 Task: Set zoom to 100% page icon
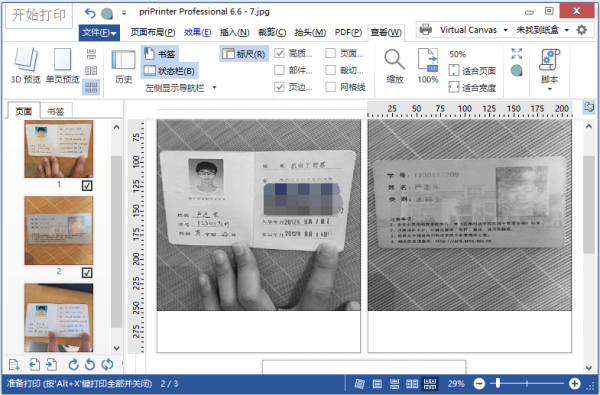[428, 66]
